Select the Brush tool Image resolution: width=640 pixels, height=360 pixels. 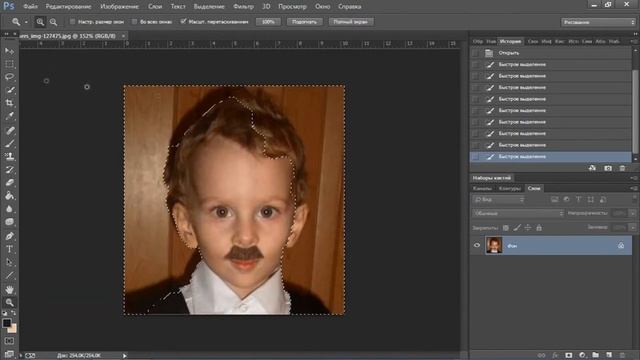[9, 144]
